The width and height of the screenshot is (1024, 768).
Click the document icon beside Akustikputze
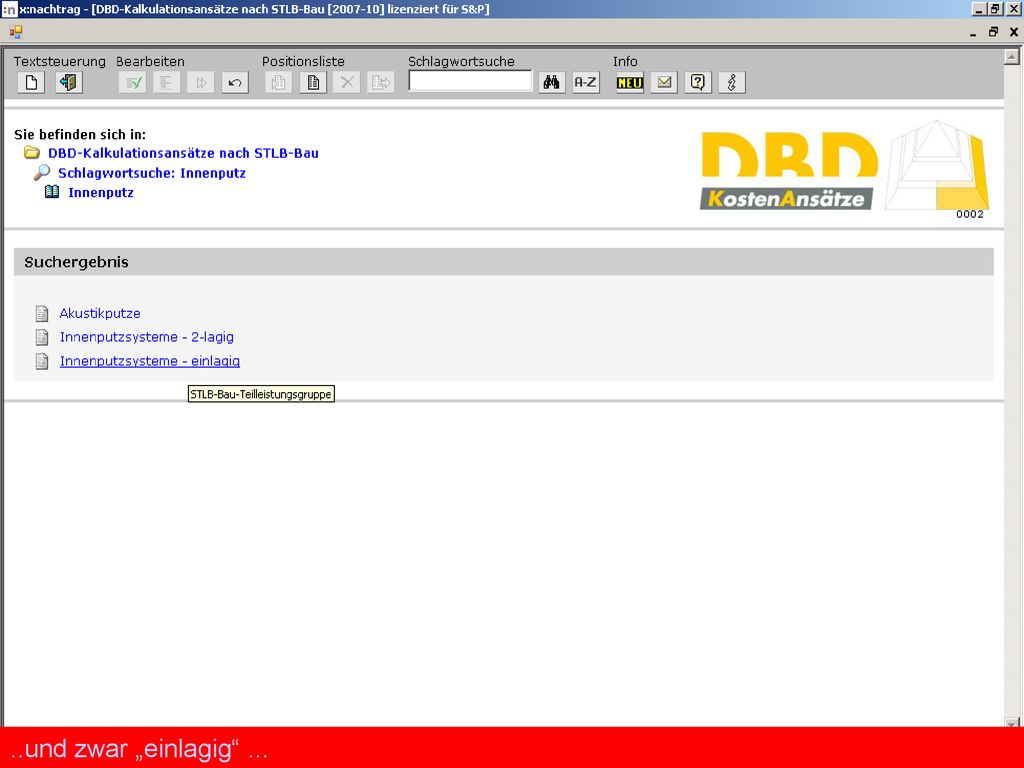tap(42, 313)
